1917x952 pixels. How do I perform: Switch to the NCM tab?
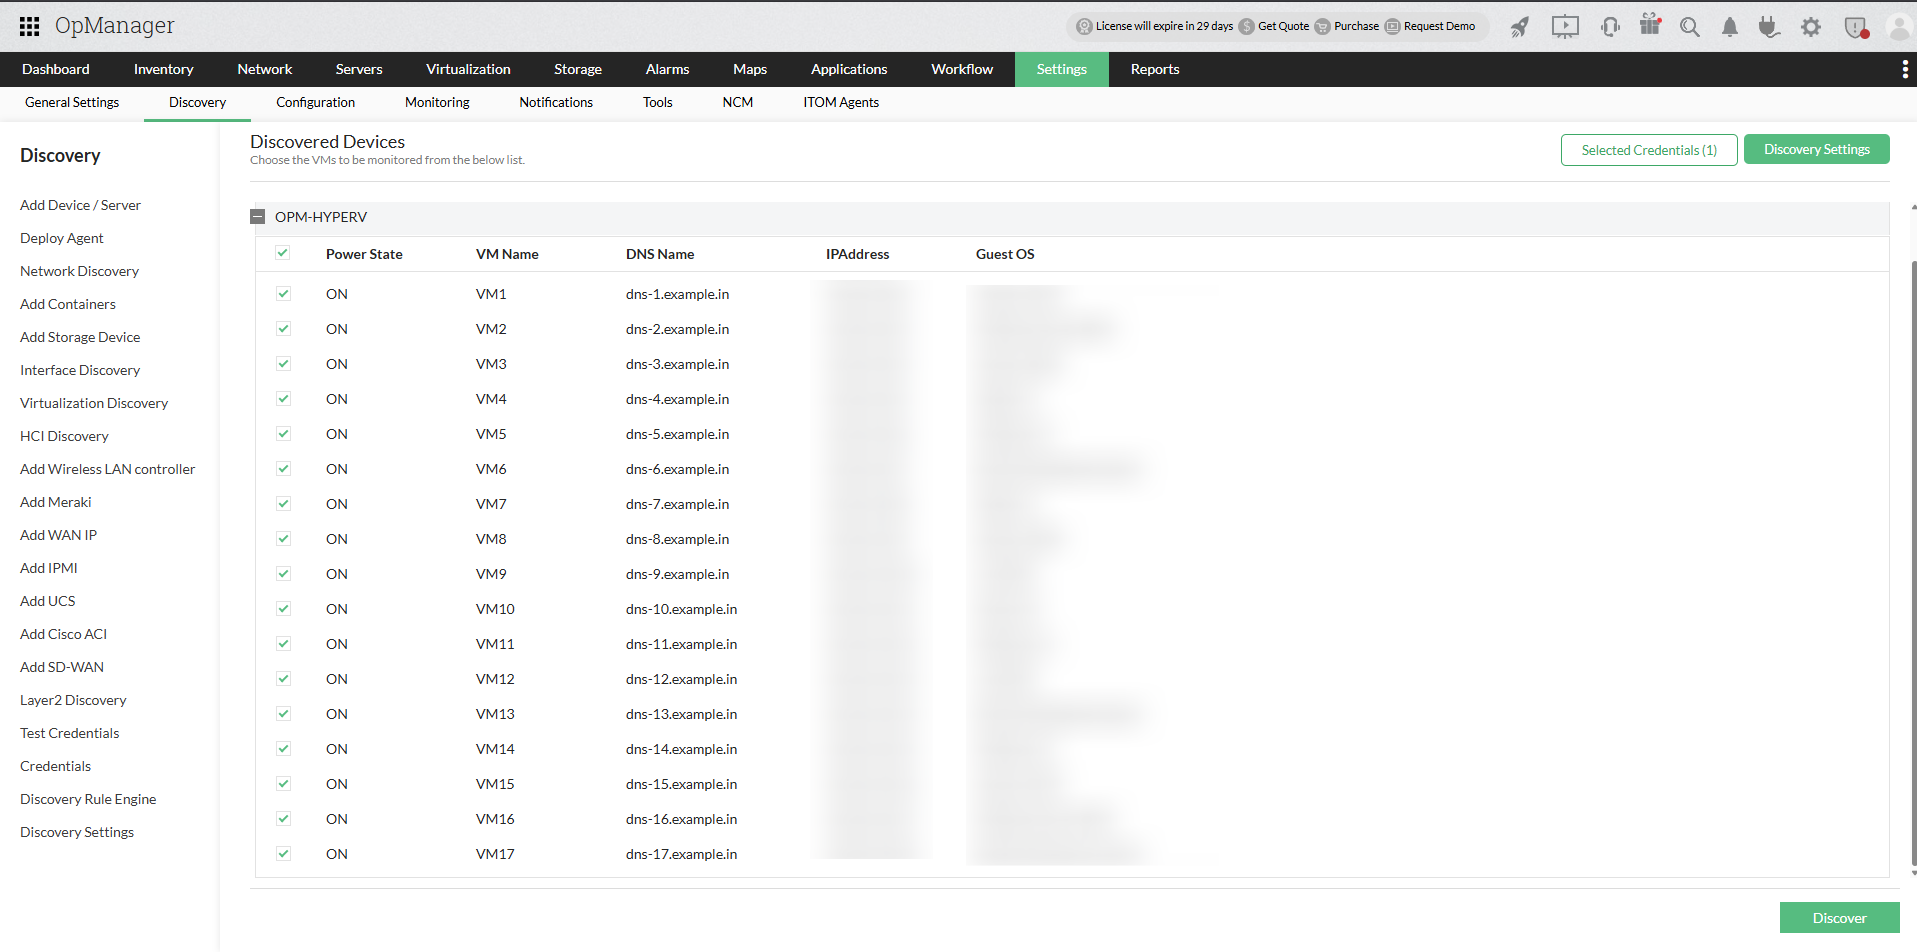pyautogui.click(x=738, y=102)
